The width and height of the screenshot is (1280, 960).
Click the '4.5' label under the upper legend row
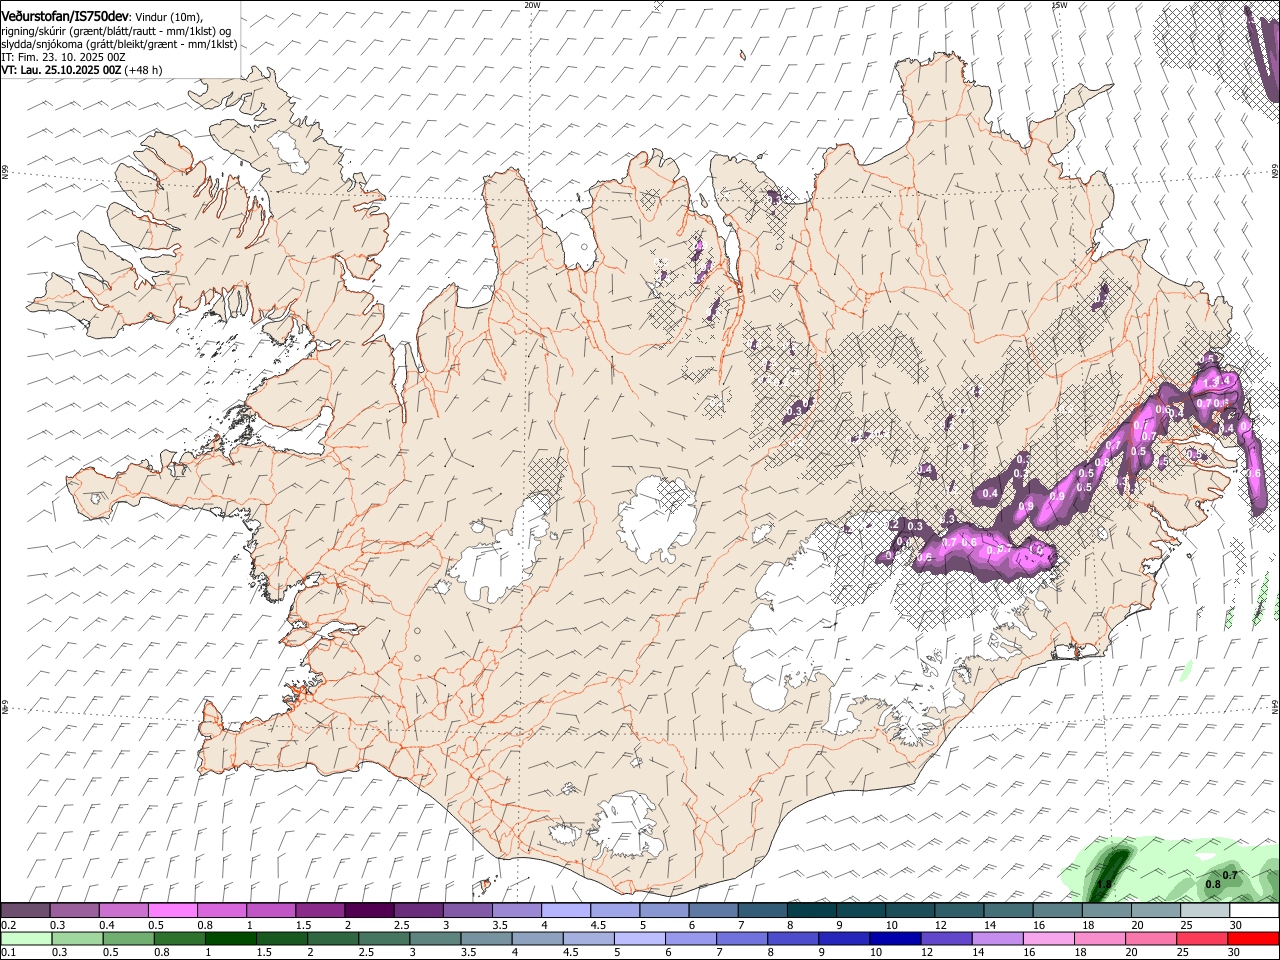pyautogui.click(x=598, y=925)
